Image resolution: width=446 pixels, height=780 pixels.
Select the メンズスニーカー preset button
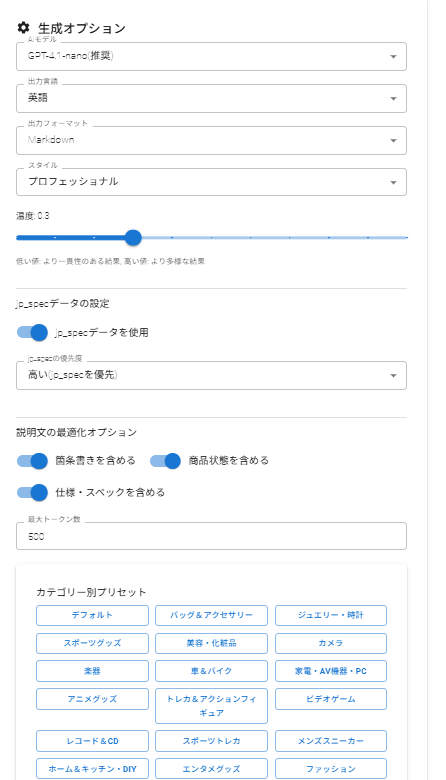pyautogui.click(x=331, y=741)
